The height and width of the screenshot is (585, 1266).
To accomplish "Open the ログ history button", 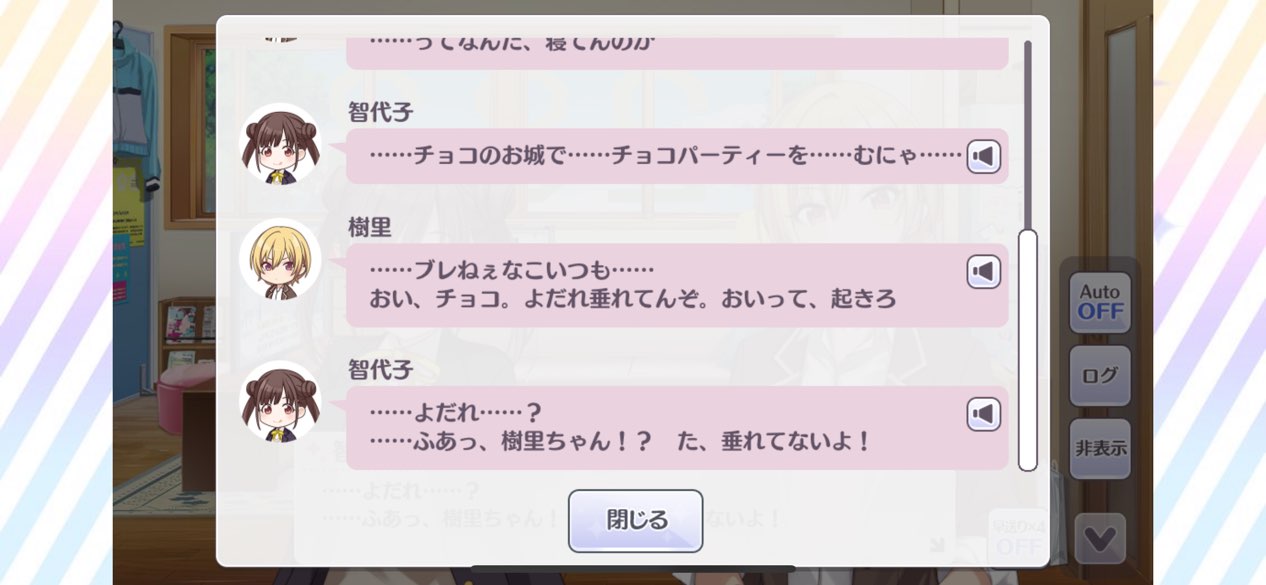I will click(x=1100, y=376).
